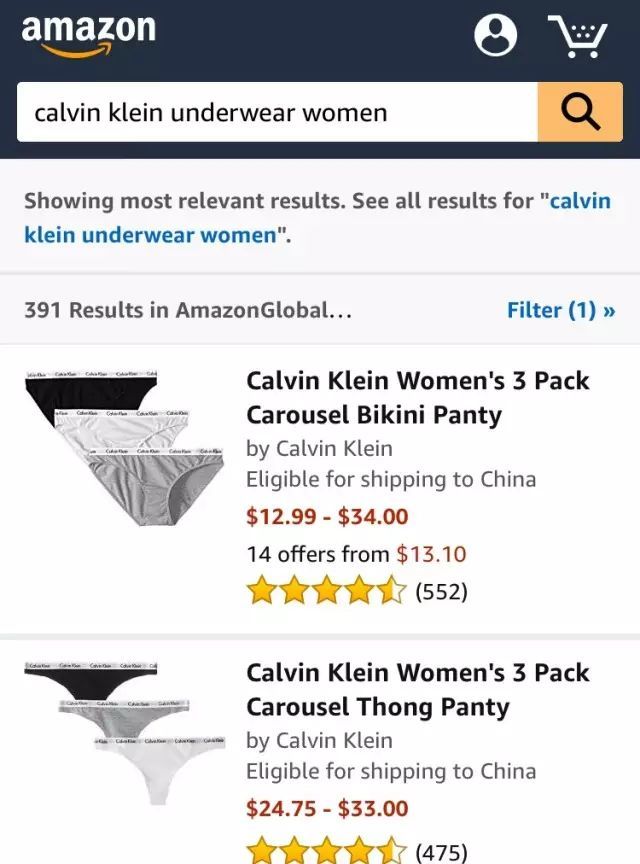Click the orange search magnifier button

point(580,112)
